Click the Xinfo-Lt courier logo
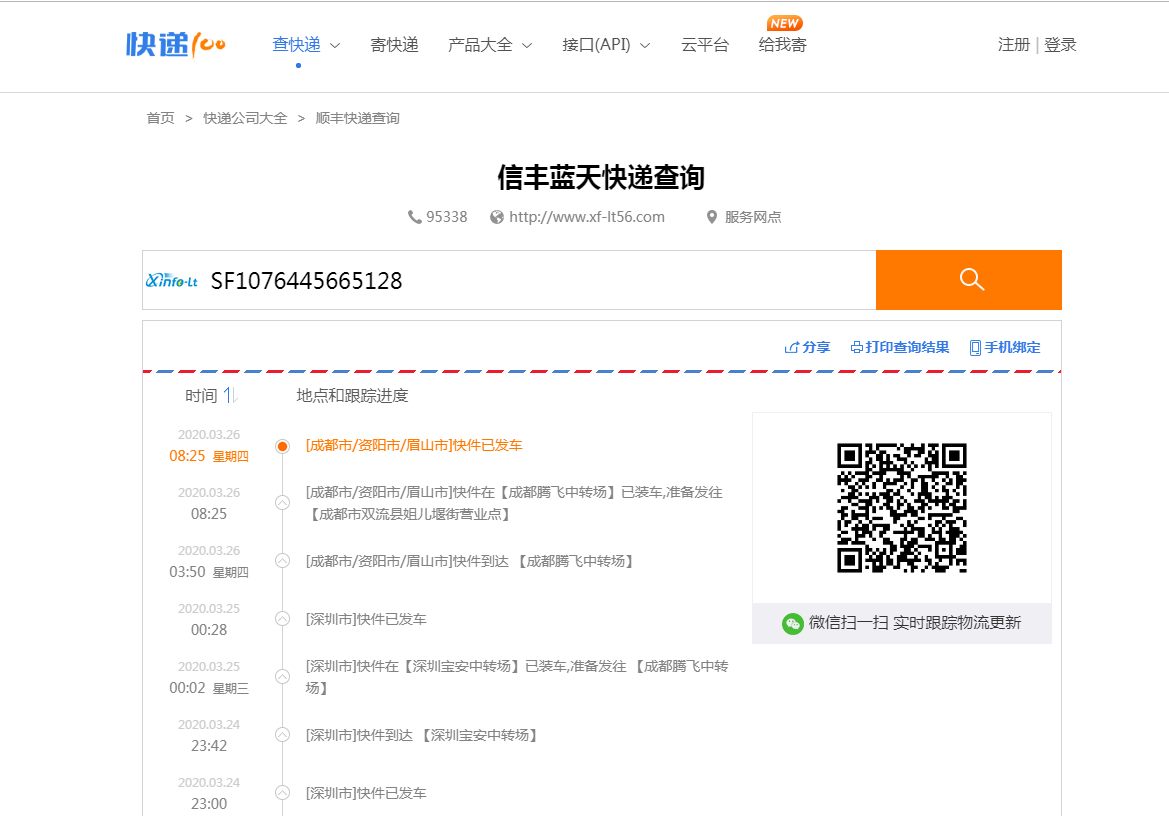 click(x=172, y=281)
